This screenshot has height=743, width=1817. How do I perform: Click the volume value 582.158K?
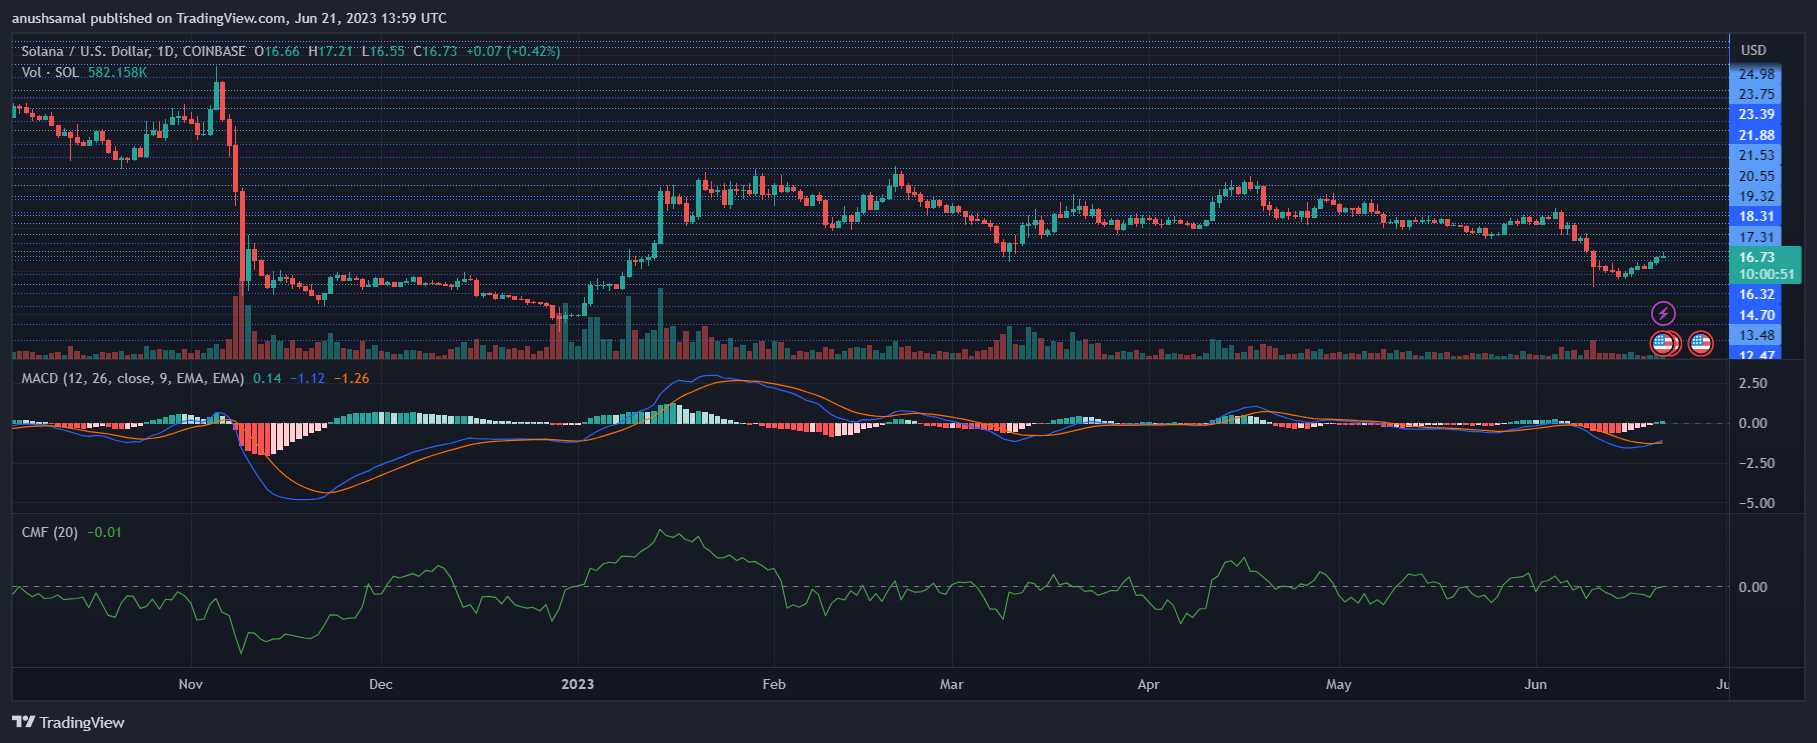pos(118,72)
